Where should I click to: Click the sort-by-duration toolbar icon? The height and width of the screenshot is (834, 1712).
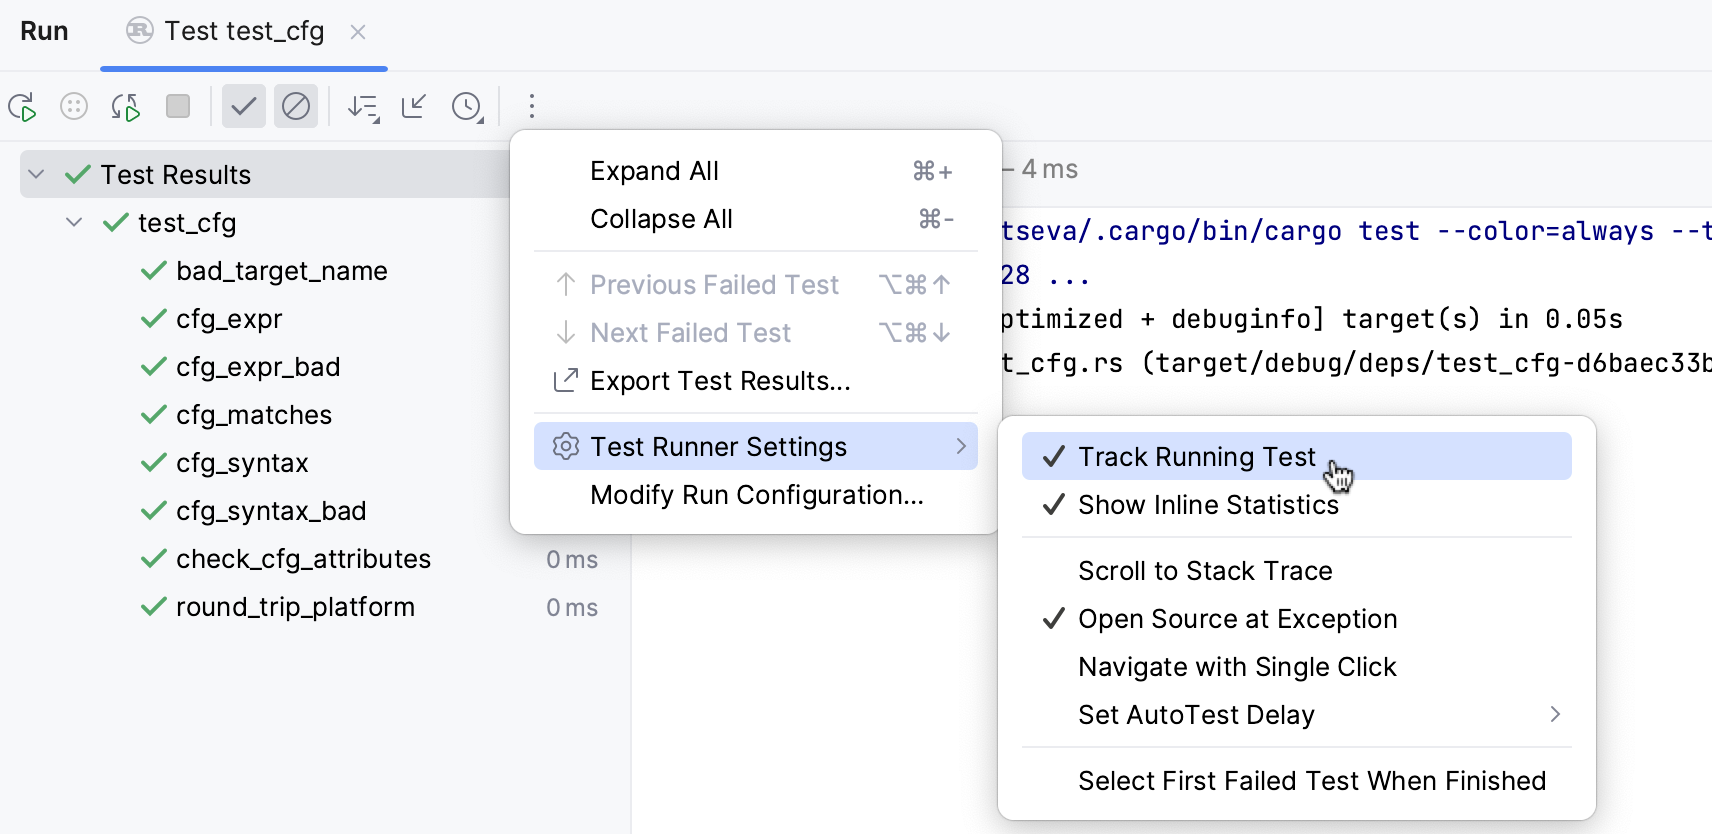(363, 106)
